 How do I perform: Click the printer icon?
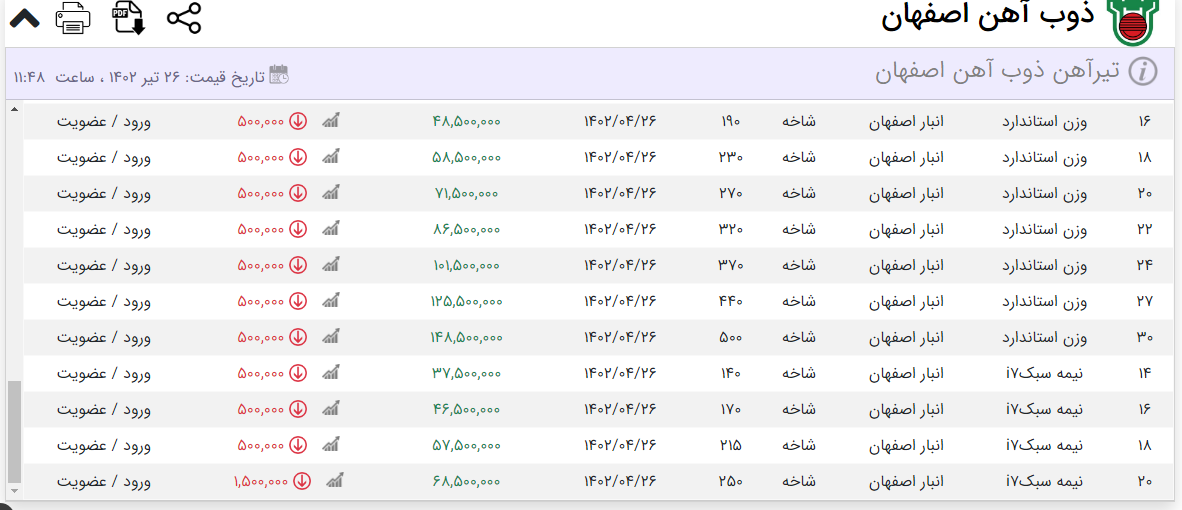click(74, 18)
